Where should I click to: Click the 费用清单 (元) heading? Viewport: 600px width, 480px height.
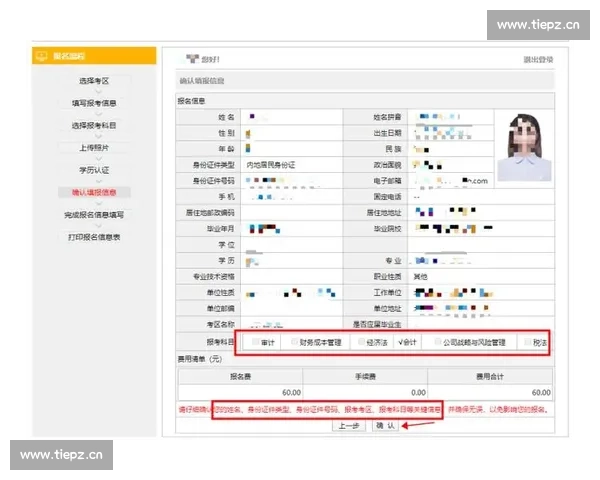coord(200,359)
